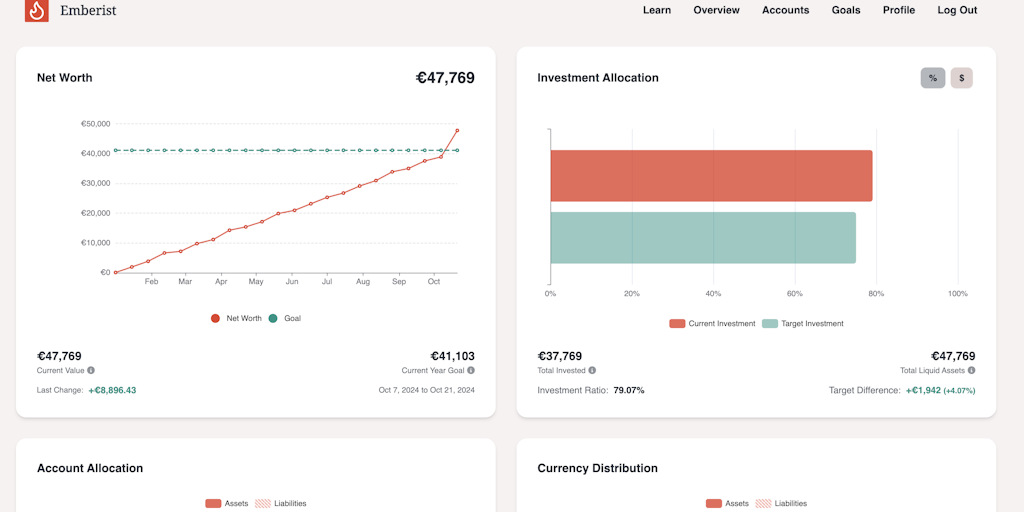Open the Learn page
This screenshot has width=1024, height=512.
[657, 10]
